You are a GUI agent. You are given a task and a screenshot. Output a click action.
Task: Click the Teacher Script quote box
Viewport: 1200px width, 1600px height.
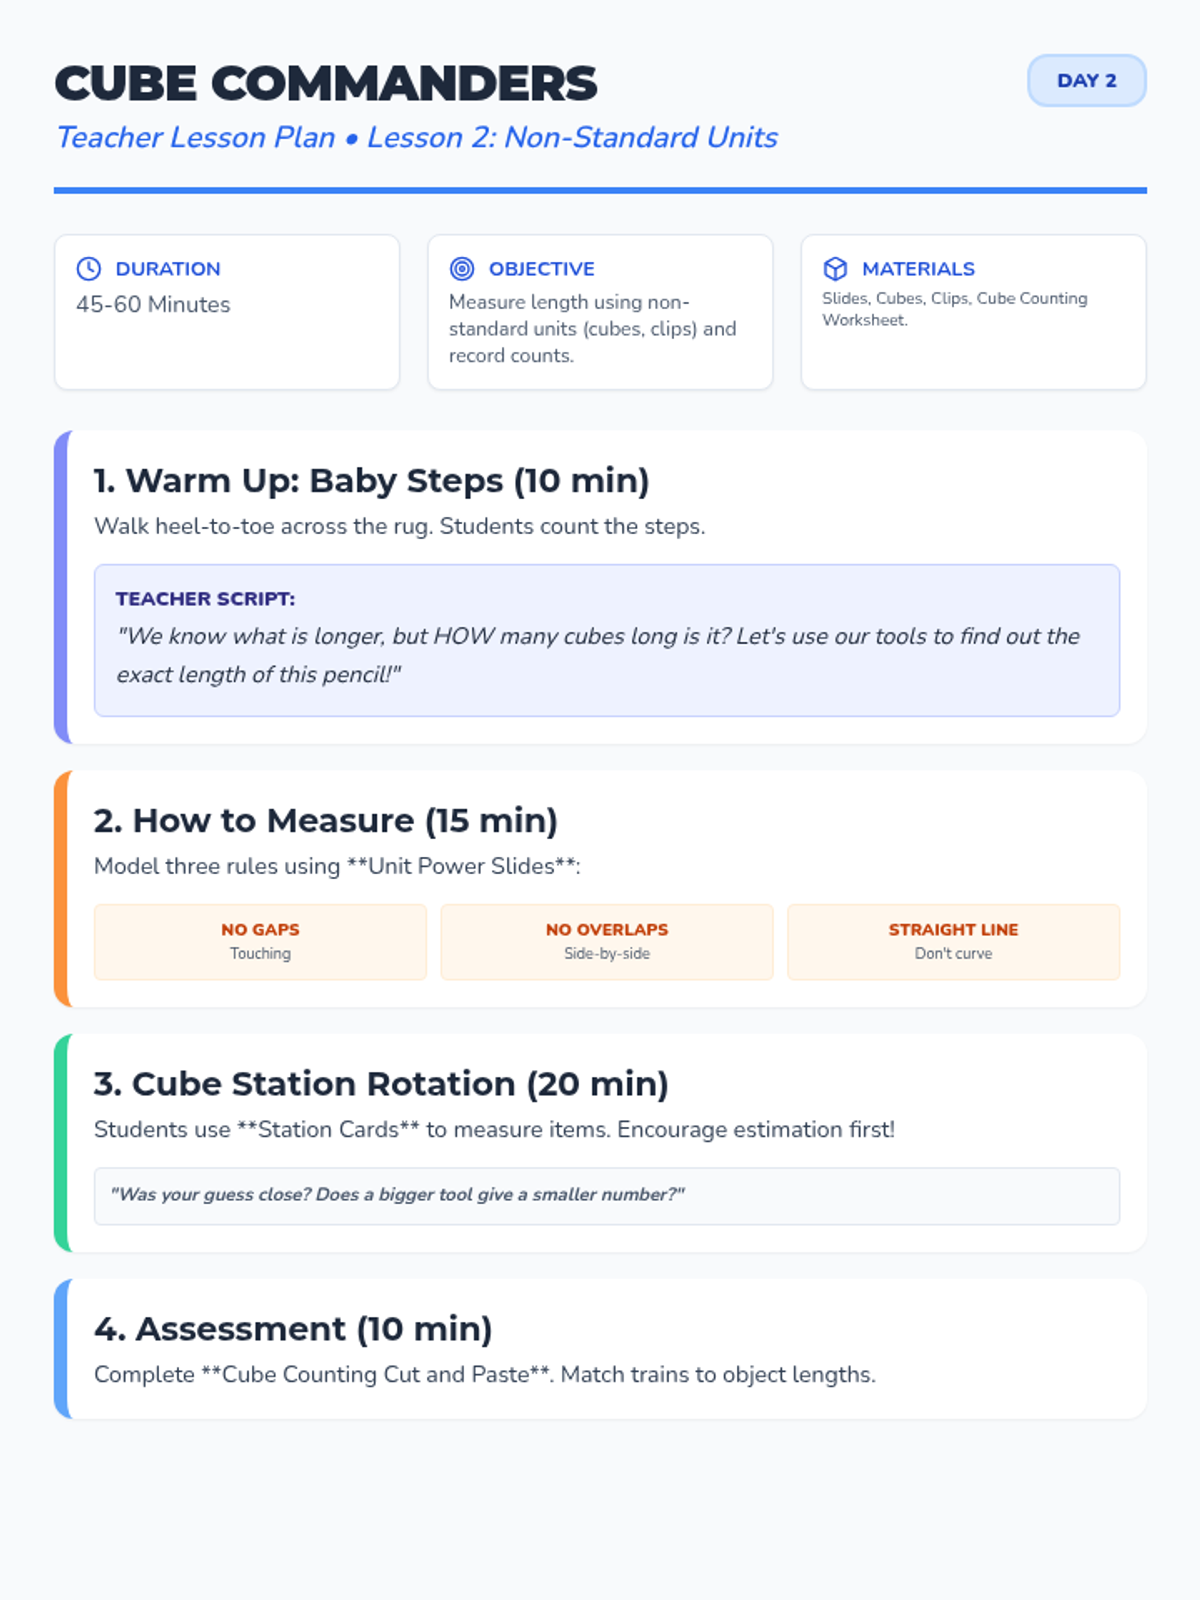coord(606,641)
